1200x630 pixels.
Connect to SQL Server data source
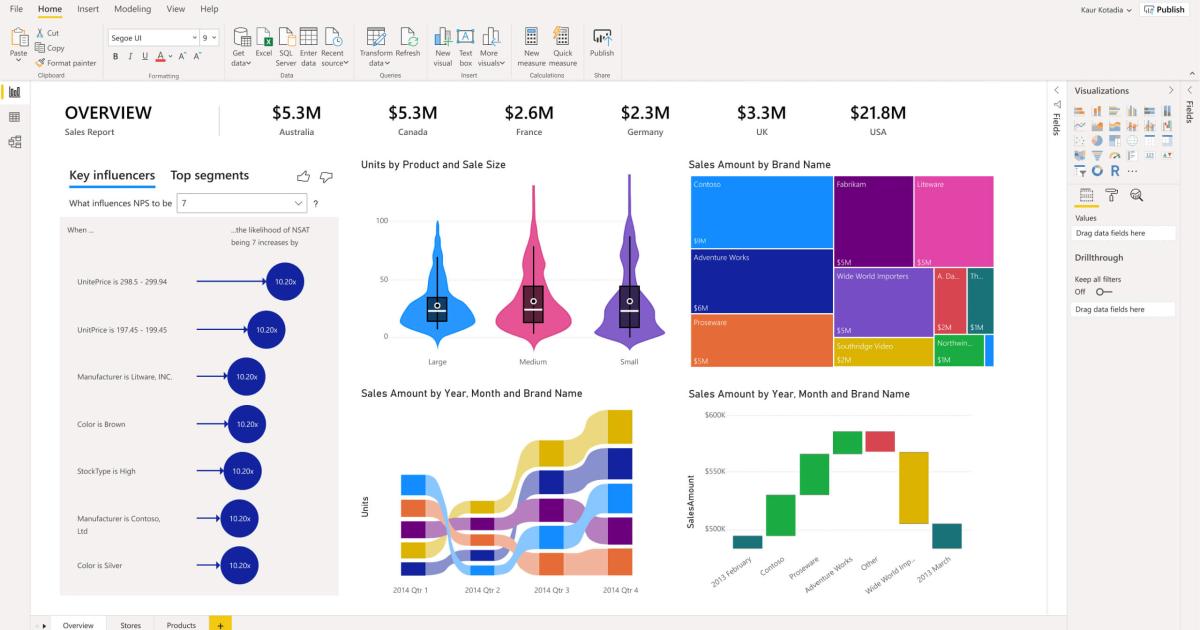tap(286, 47)
